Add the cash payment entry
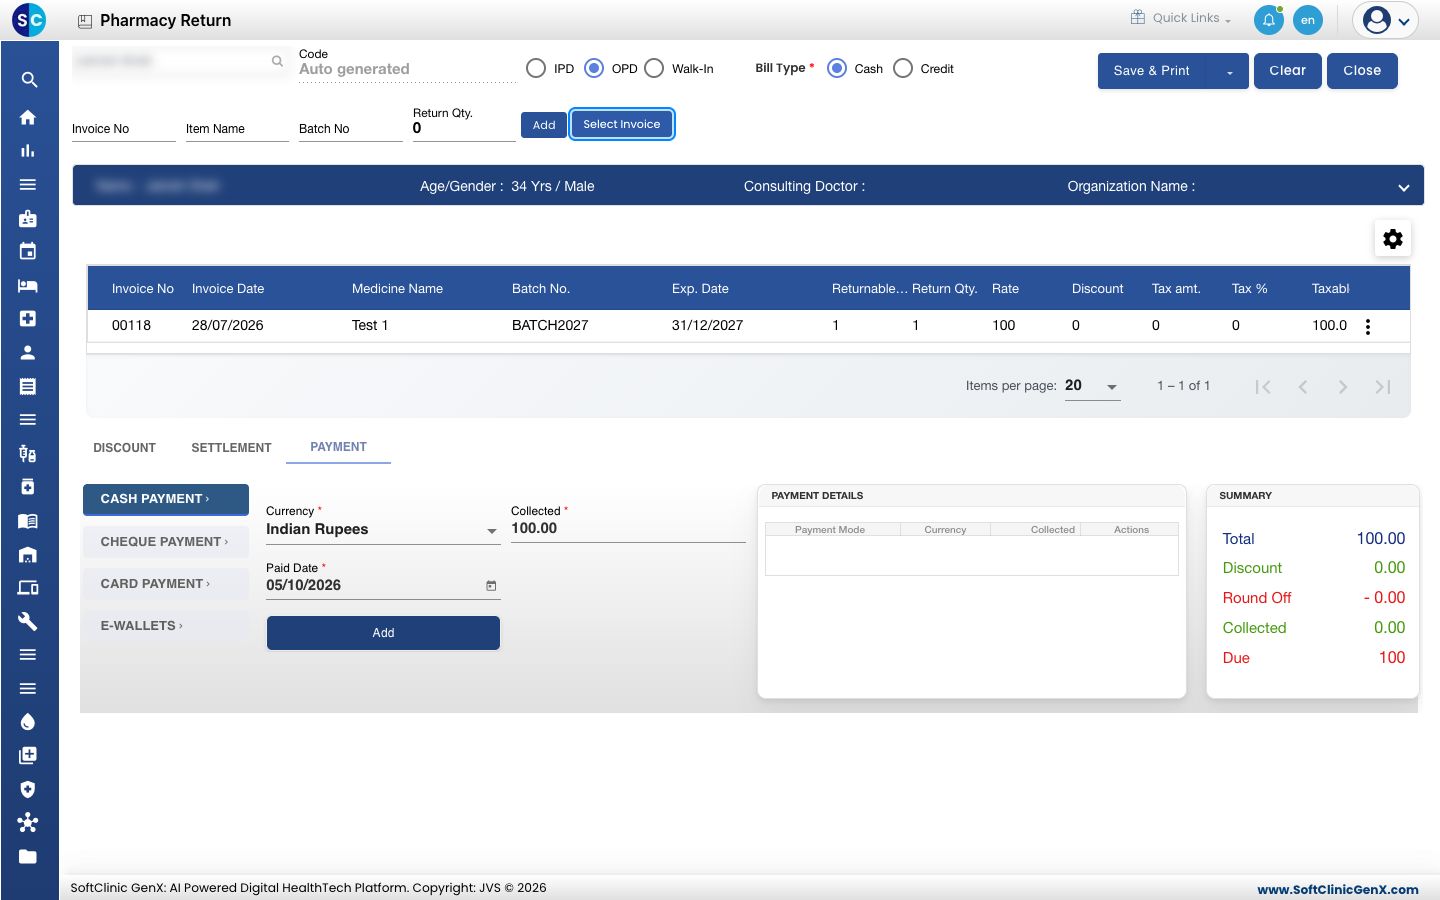This screenshot has height=900, width=1440. coord(383,633)
